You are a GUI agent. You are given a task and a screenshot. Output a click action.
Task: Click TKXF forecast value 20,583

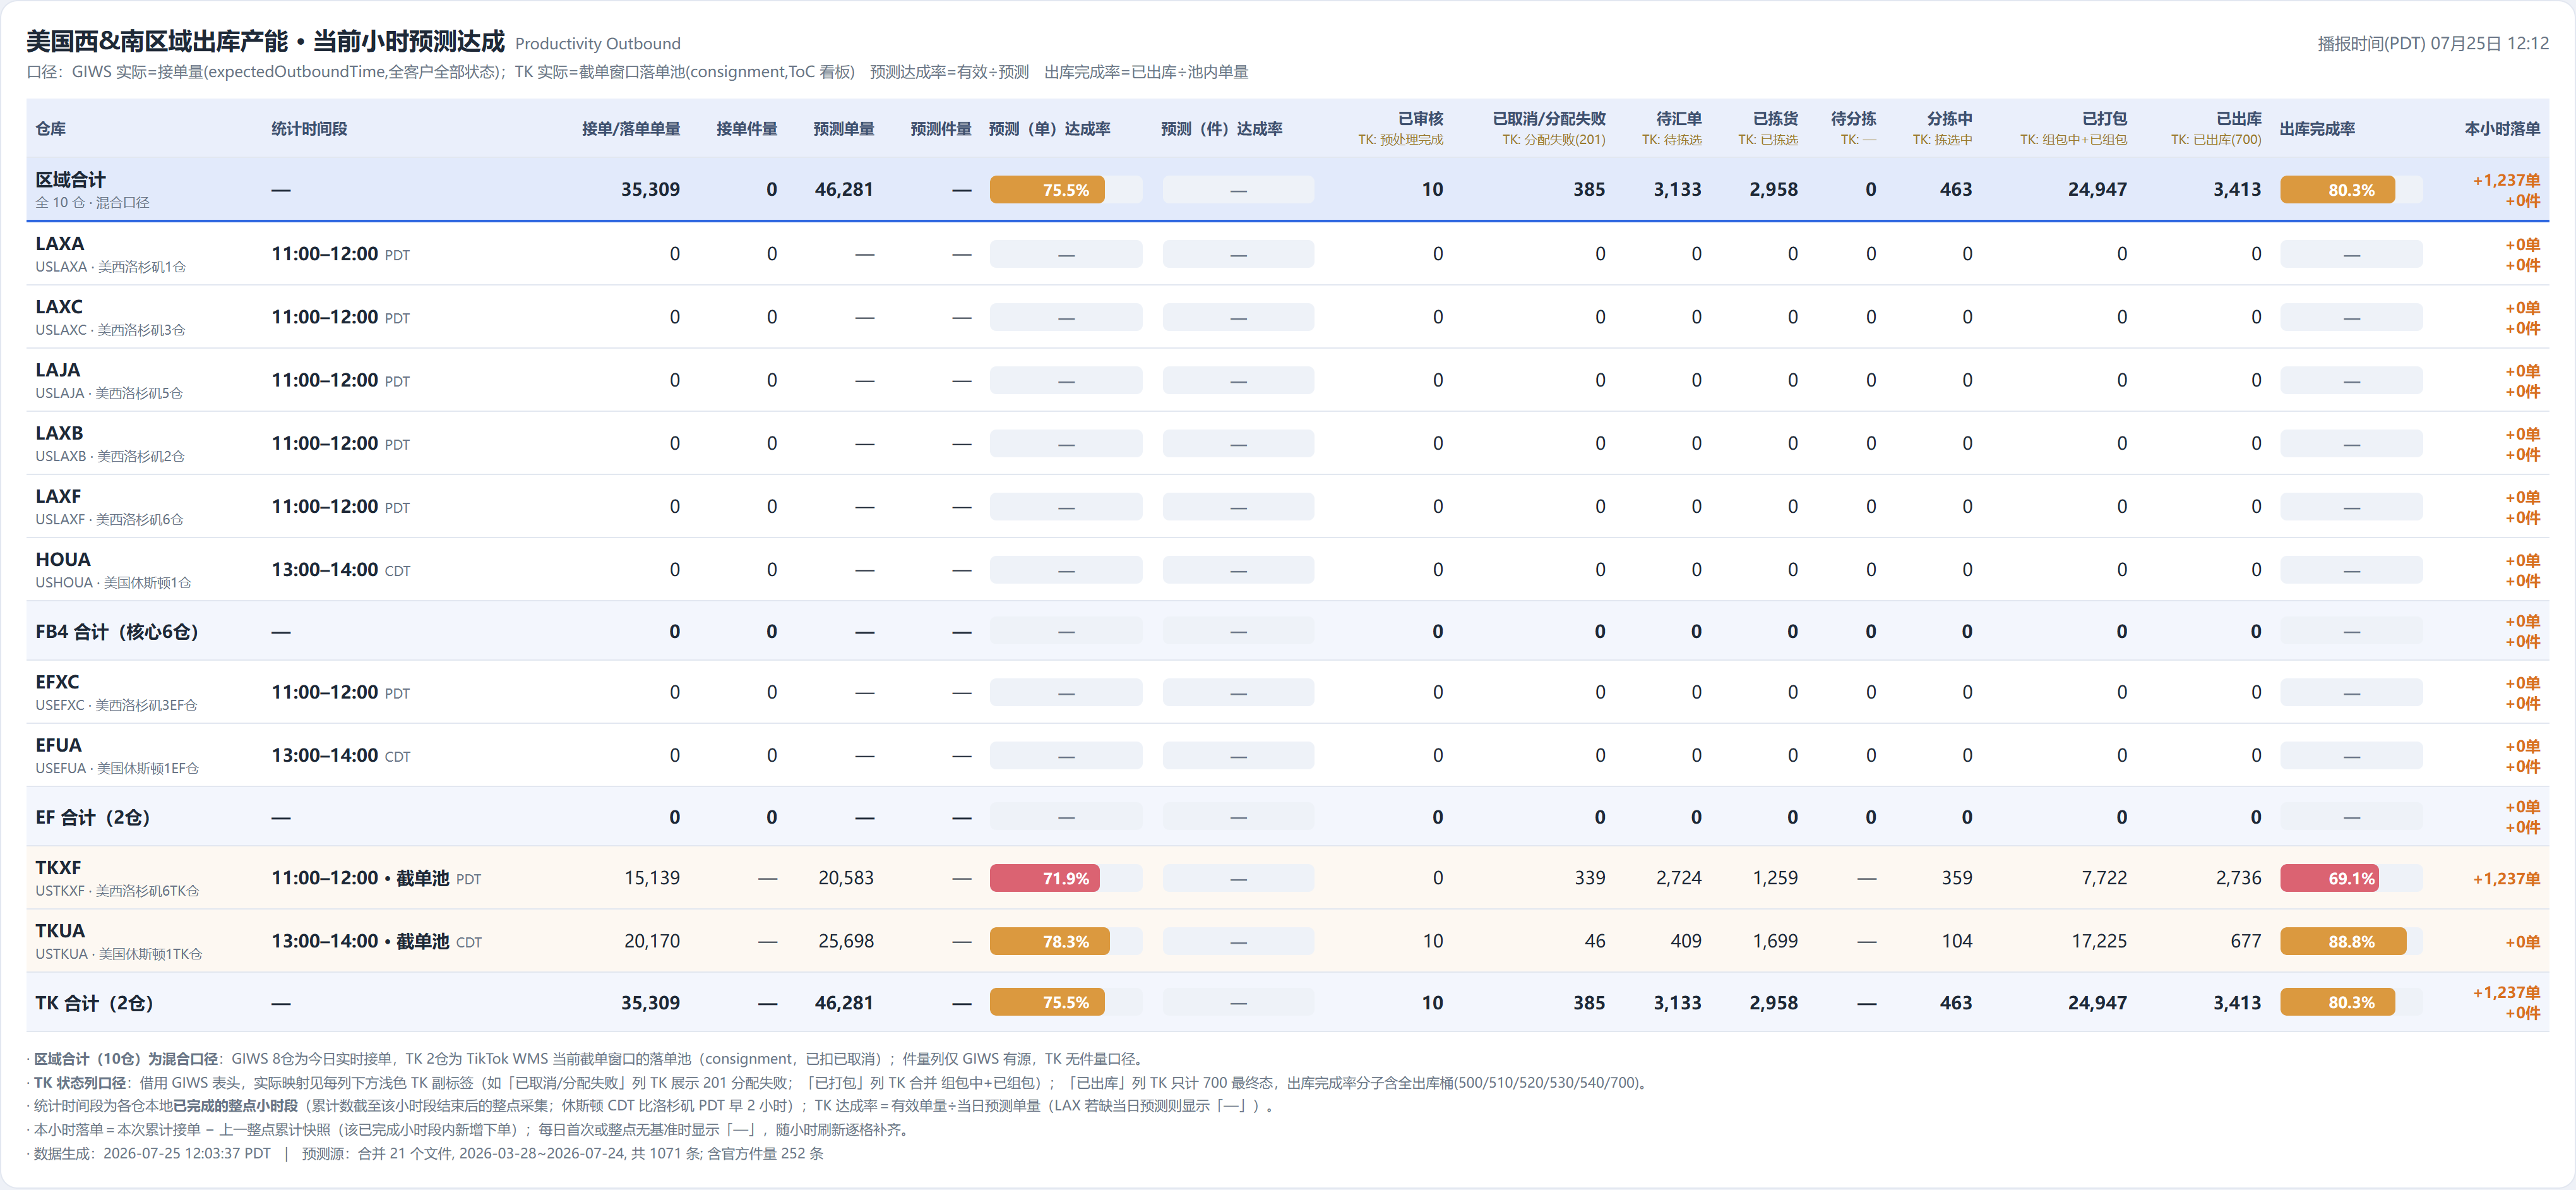click(x=846, y=878)
